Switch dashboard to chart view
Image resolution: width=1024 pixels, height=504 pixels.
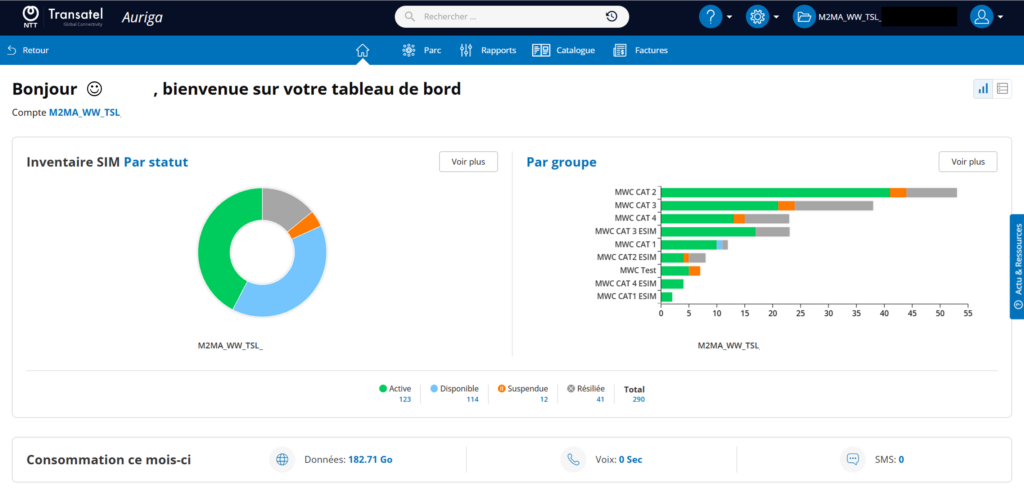(x=983, y=89)
